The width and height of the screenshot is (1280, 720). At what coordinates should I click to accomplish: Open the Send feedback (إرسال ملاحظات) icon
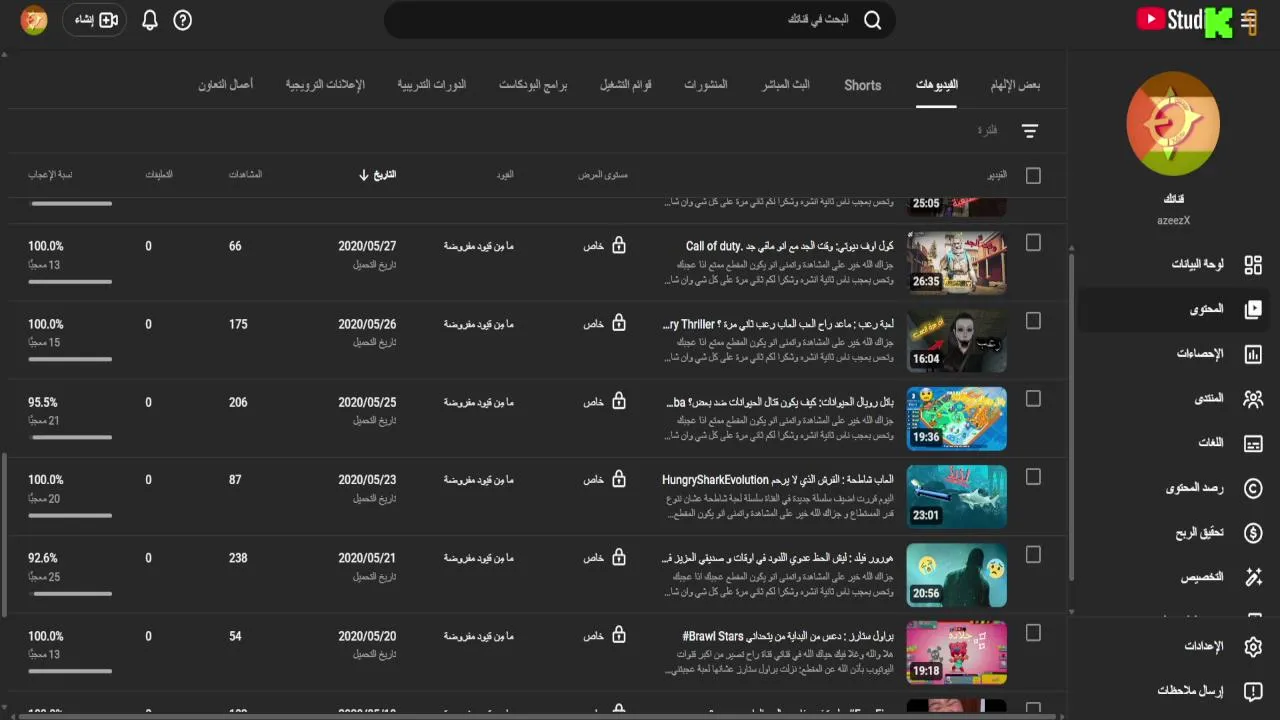(1253, 691)
